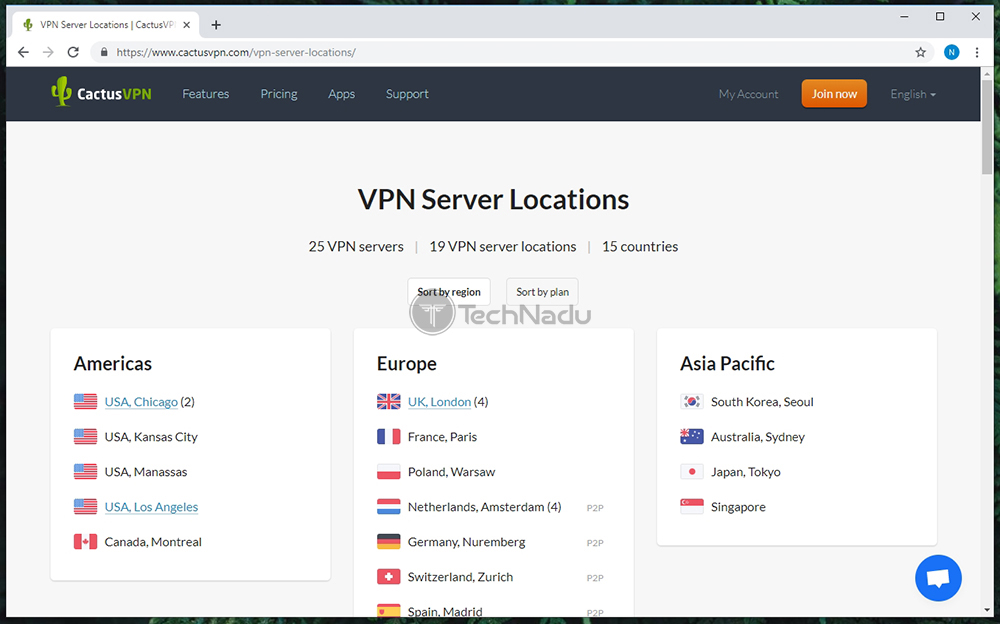Click the Canadian flag beside Montreal
The height and width of the screenshot is (624, 1000).
pyautogui.click(x=85, y=542)
